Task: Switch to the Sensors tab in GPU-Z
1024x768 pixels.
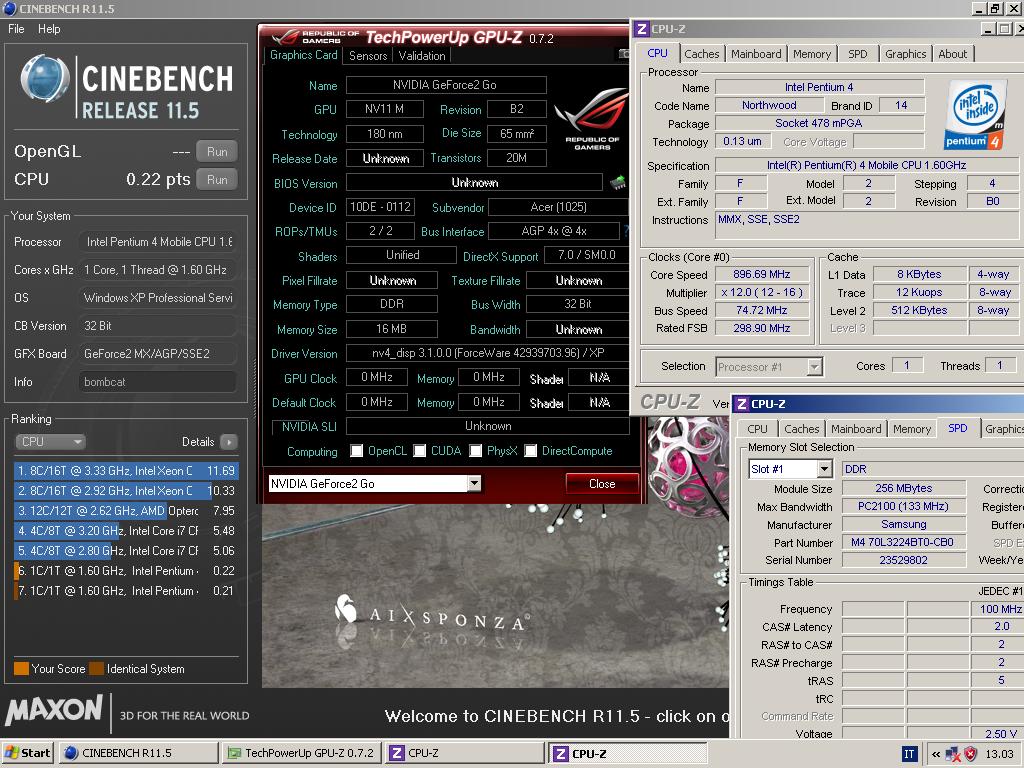Action: tap(368, 56)
